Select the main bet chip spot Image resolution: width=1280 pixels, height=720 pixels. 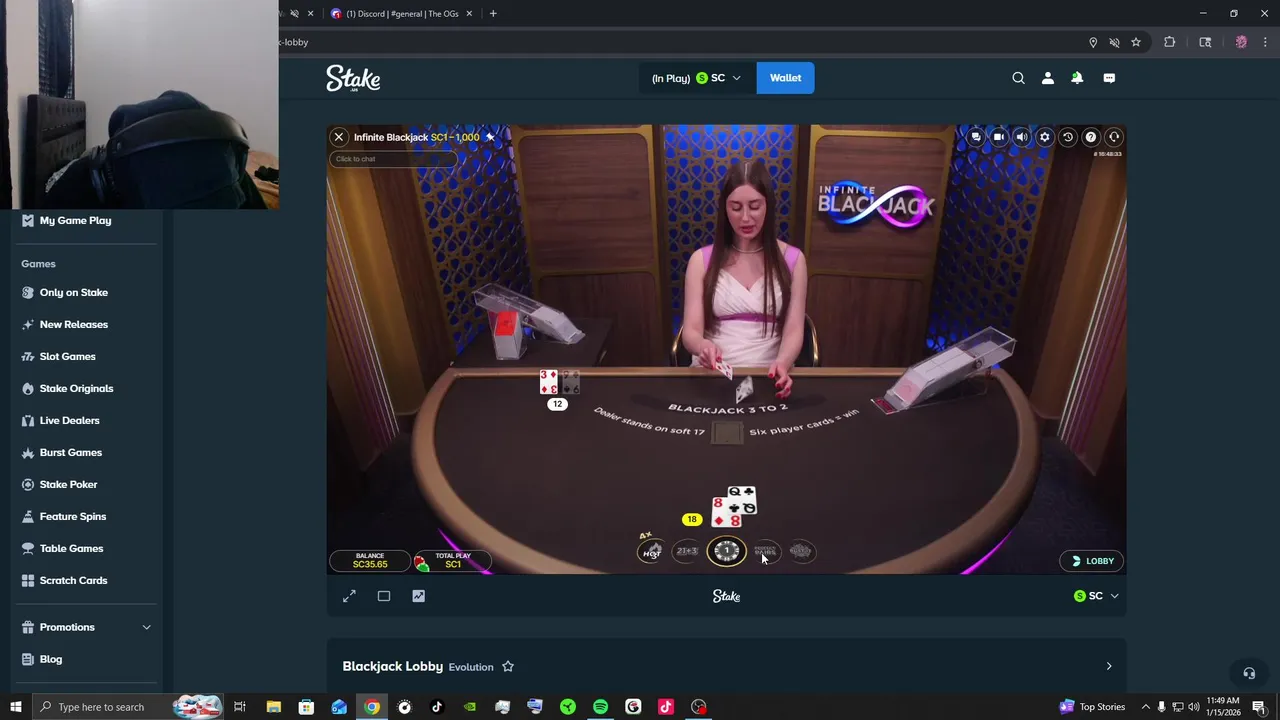(727, 551)
